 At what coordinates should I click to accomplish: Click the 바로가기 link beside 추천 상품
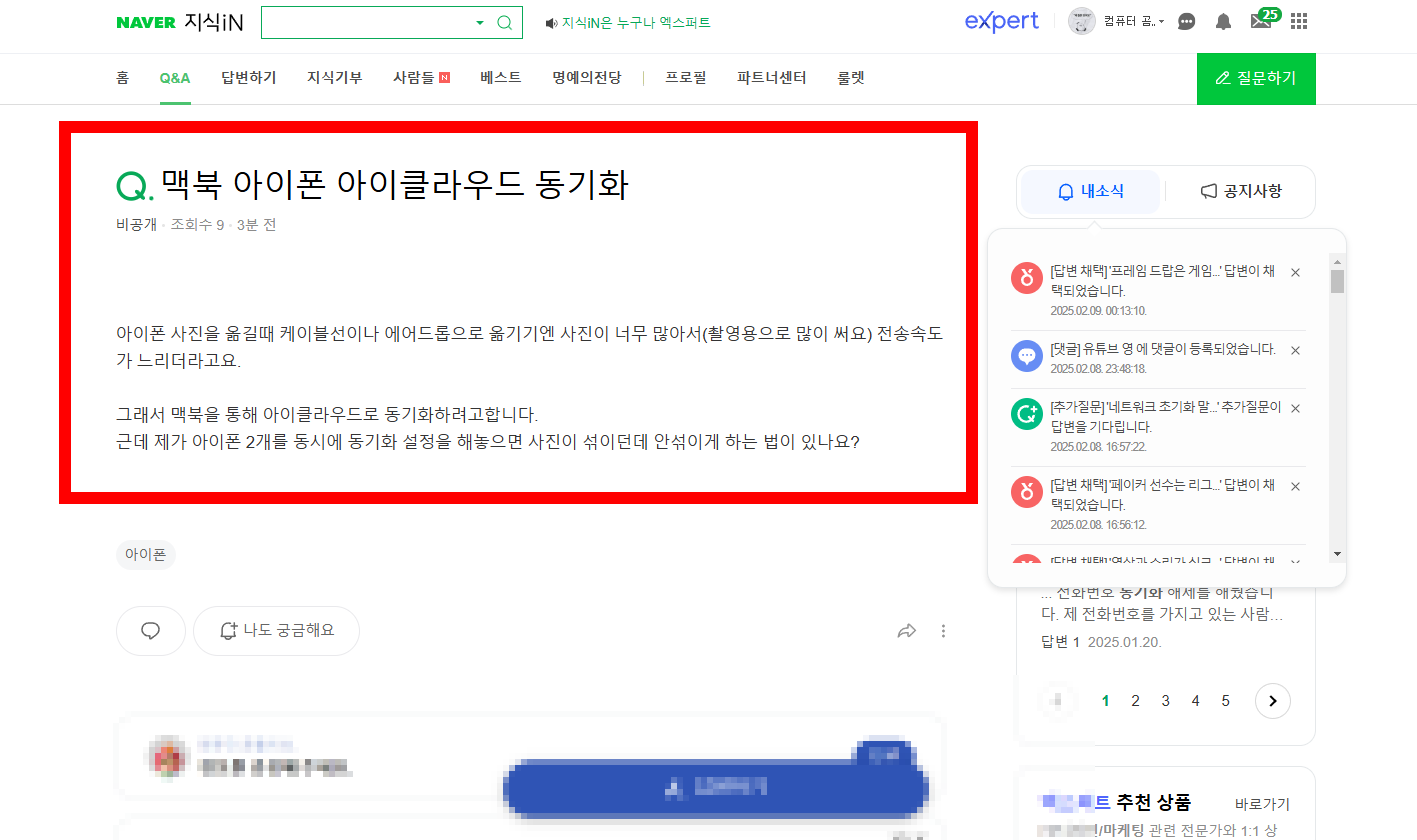coord(1262,804)
